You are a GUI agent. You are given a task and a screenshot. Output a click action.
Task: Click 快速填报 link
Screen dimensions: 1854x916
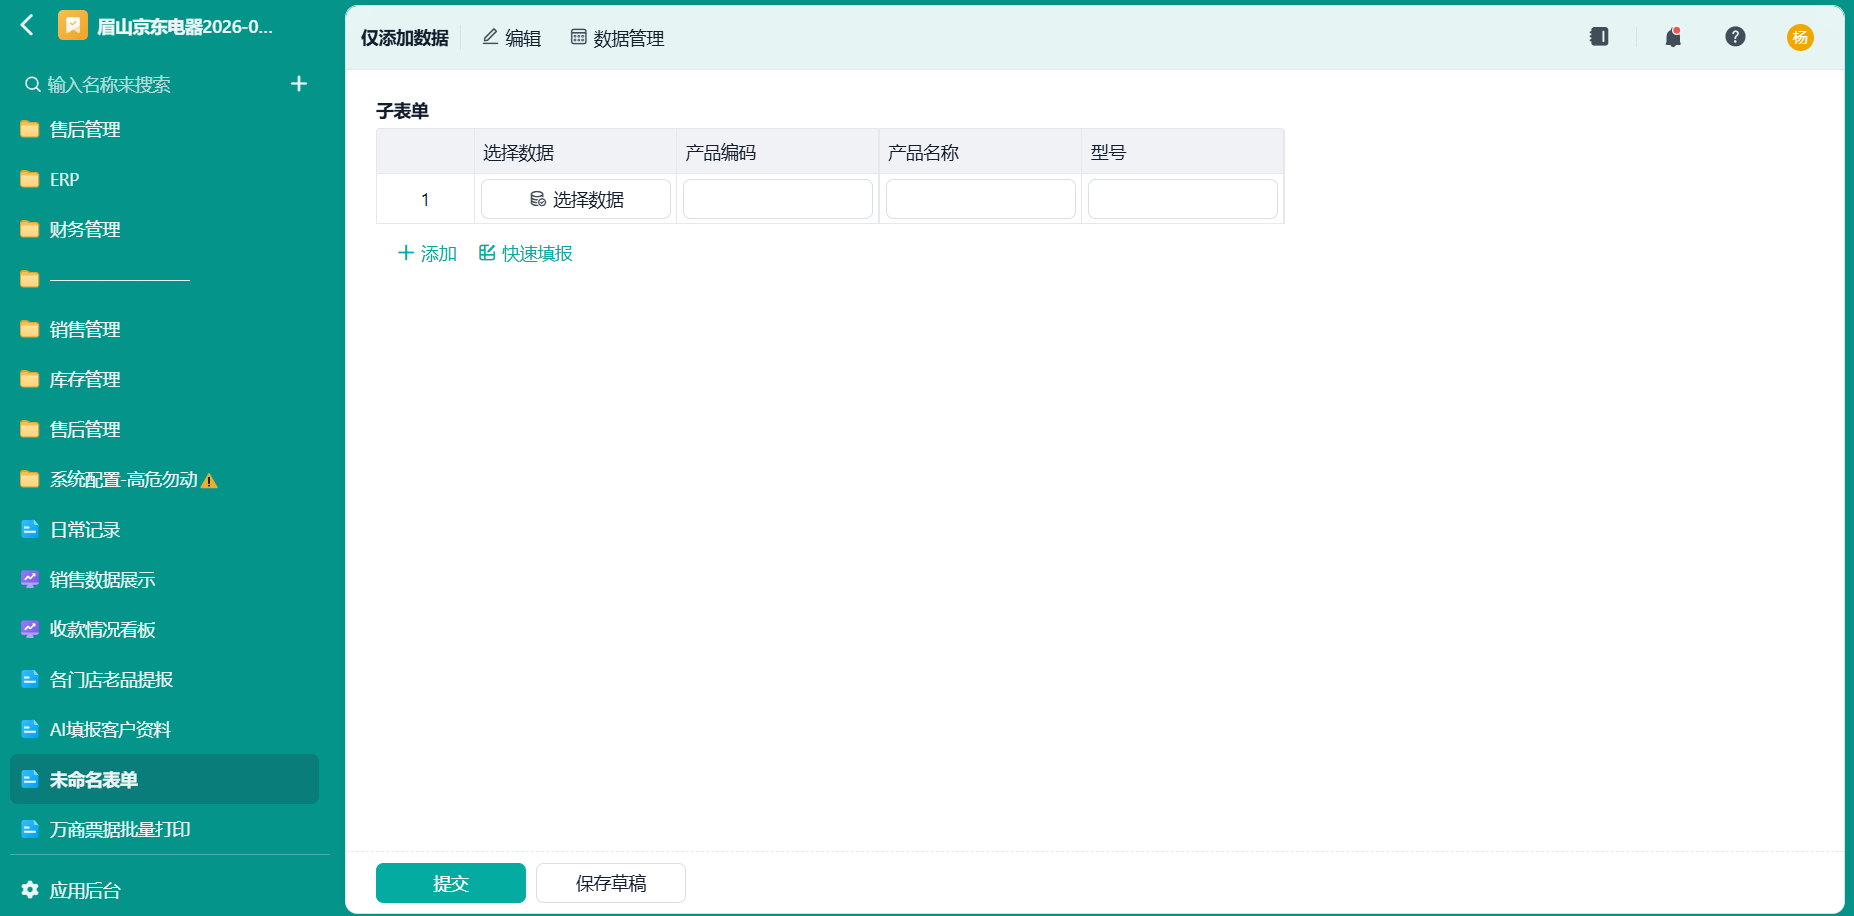point(525,253)
